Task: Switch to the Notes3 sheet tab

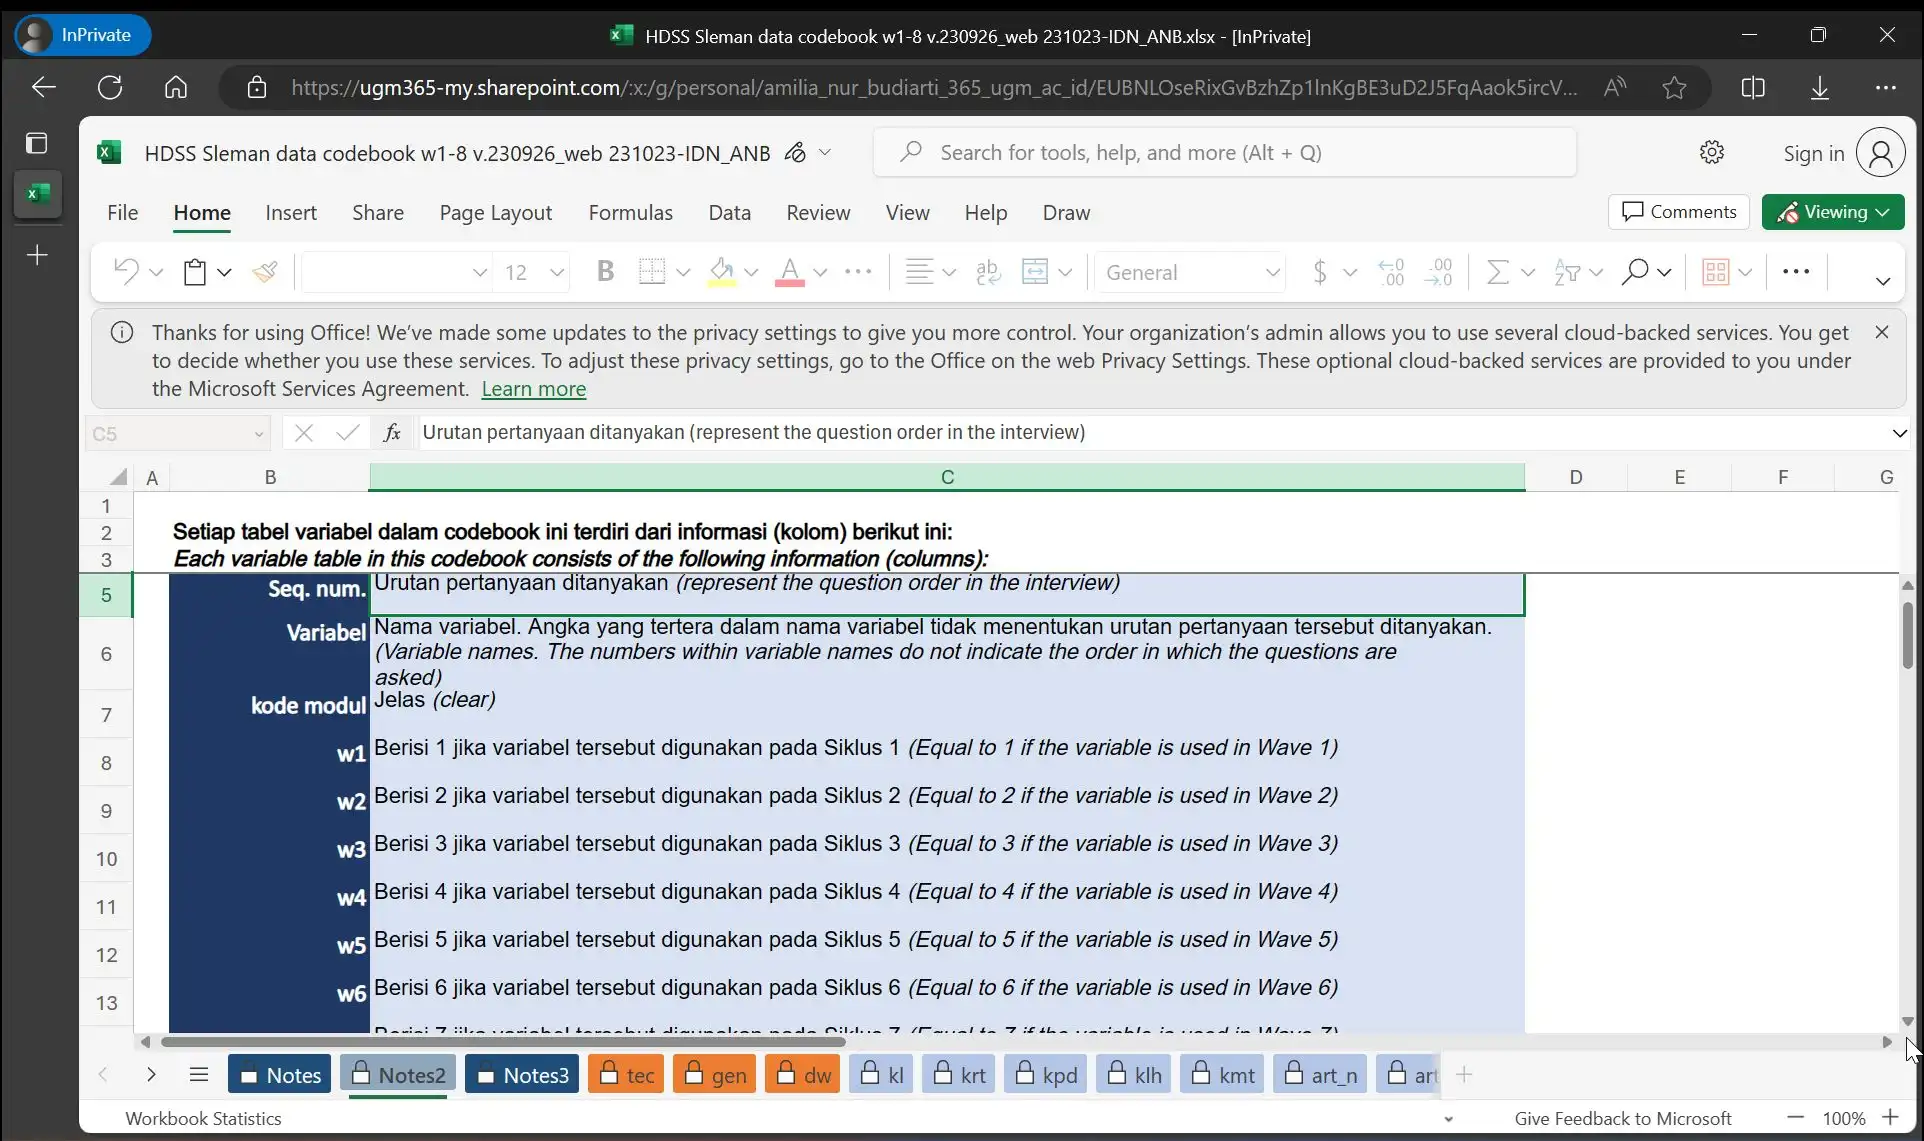Action: 522,1075
